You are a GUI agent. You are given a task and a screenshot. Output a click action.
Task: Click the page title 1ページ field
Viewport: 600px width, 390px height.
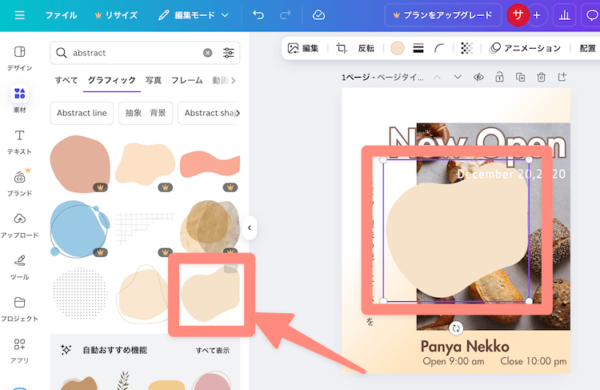(383, 77)
